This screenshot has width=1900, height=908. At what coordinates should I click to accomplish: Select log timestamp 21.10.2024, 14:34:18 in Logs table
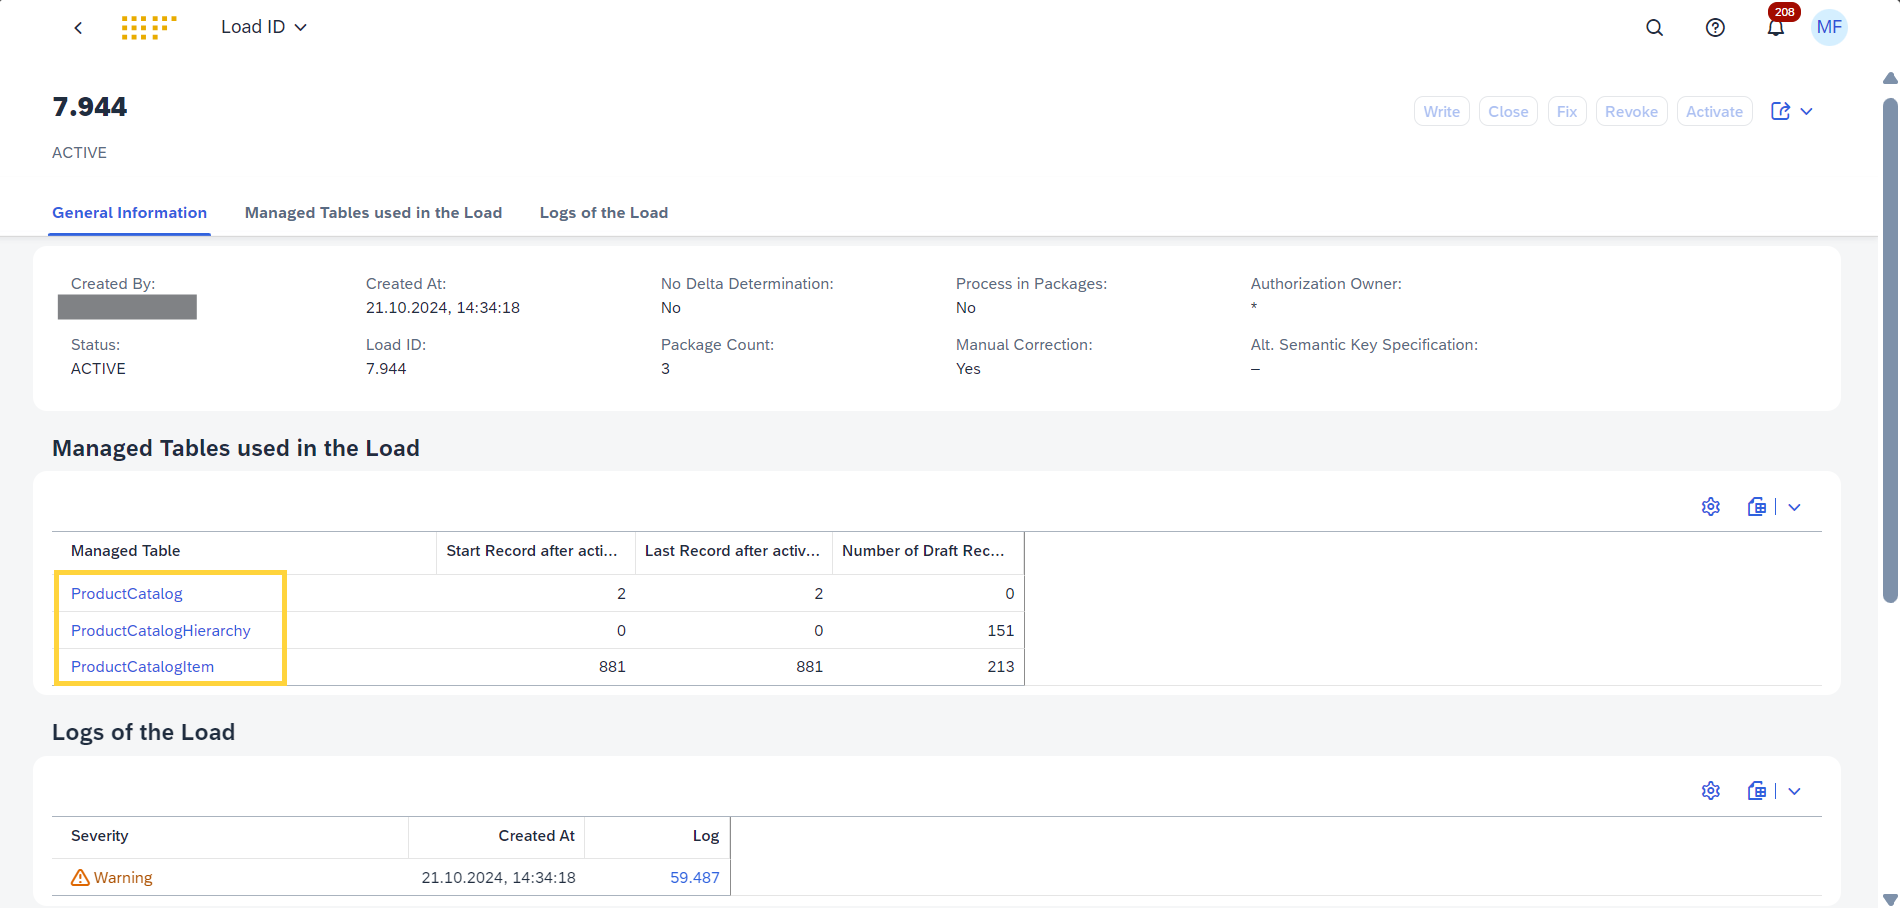499,878
